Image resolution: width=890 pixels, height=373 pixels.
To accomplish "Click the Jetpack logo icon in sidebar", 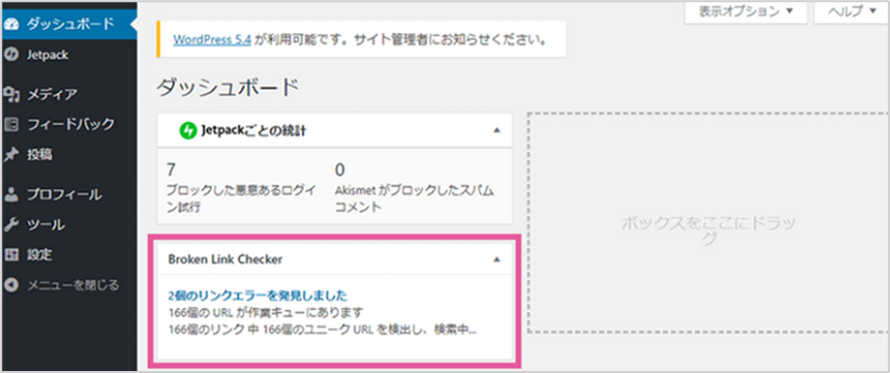I will (x=10, y=55).
